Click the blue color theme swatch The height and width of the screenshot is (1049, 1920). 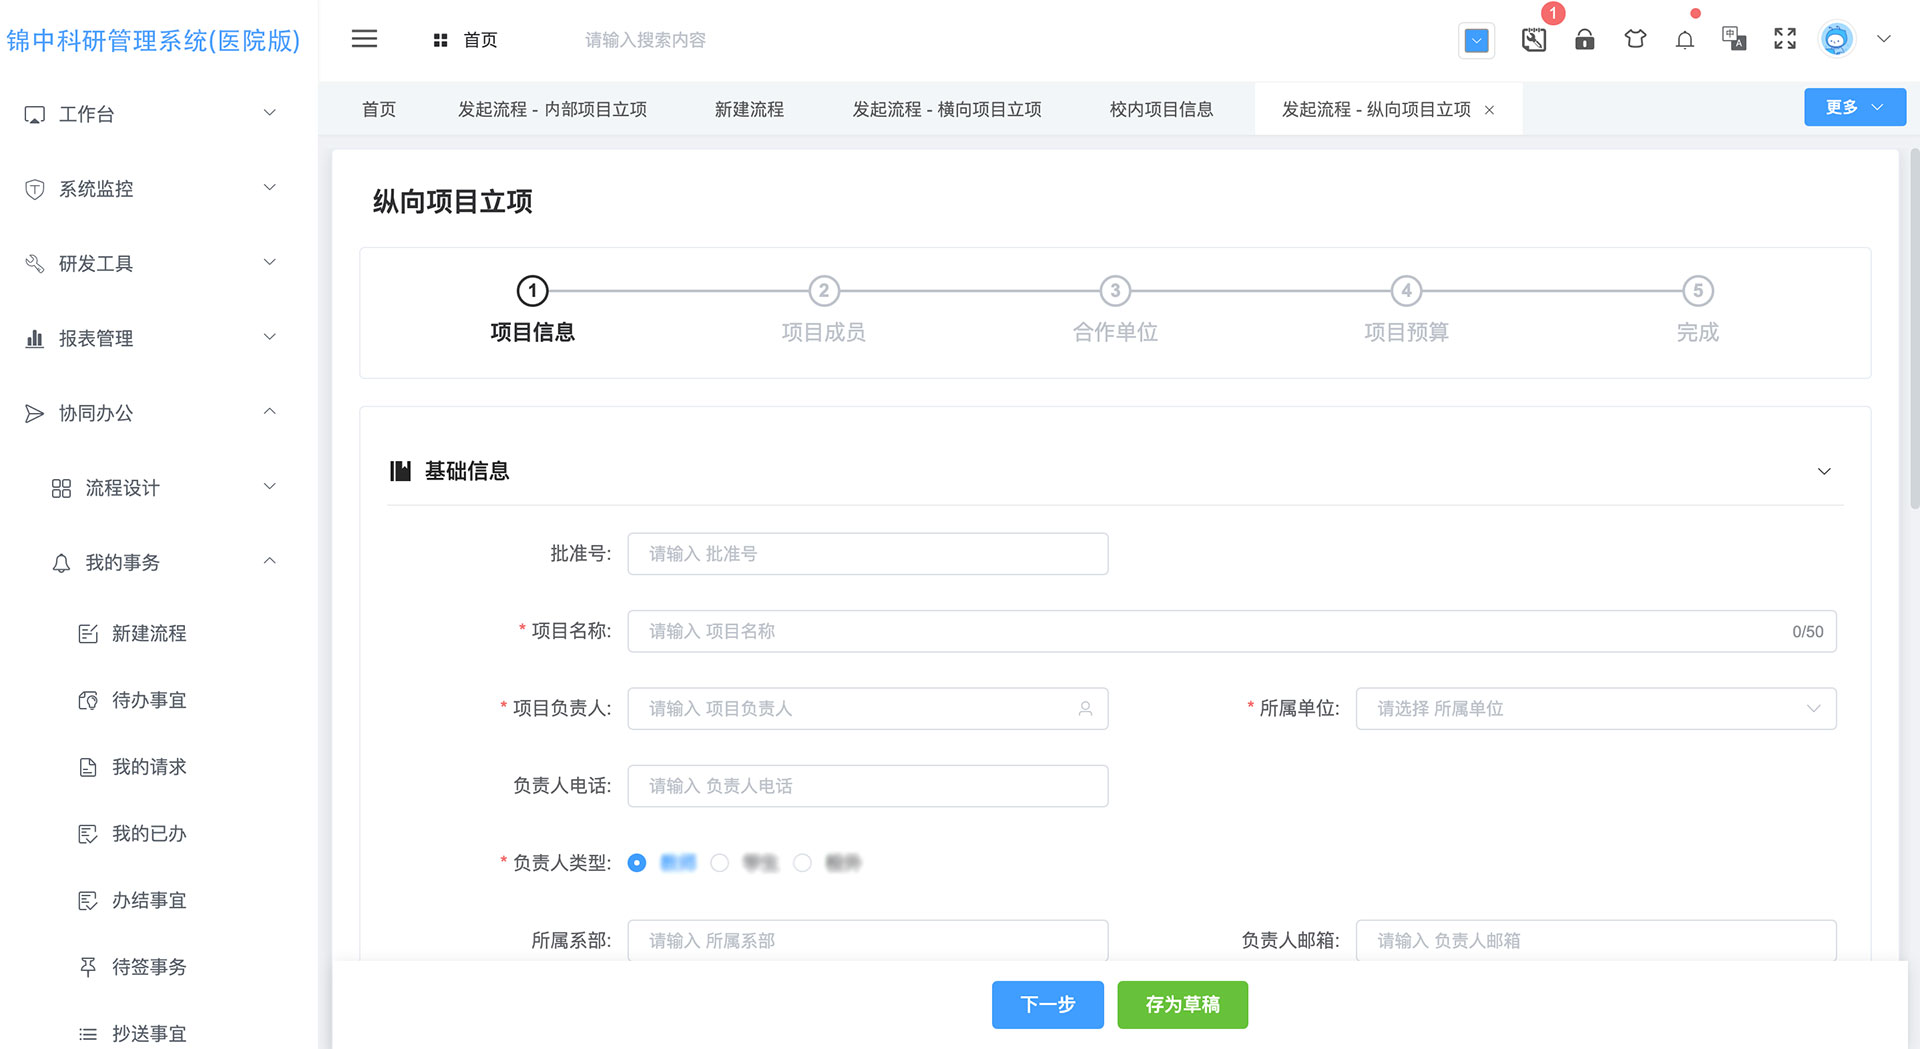[x=1476, y=41]
